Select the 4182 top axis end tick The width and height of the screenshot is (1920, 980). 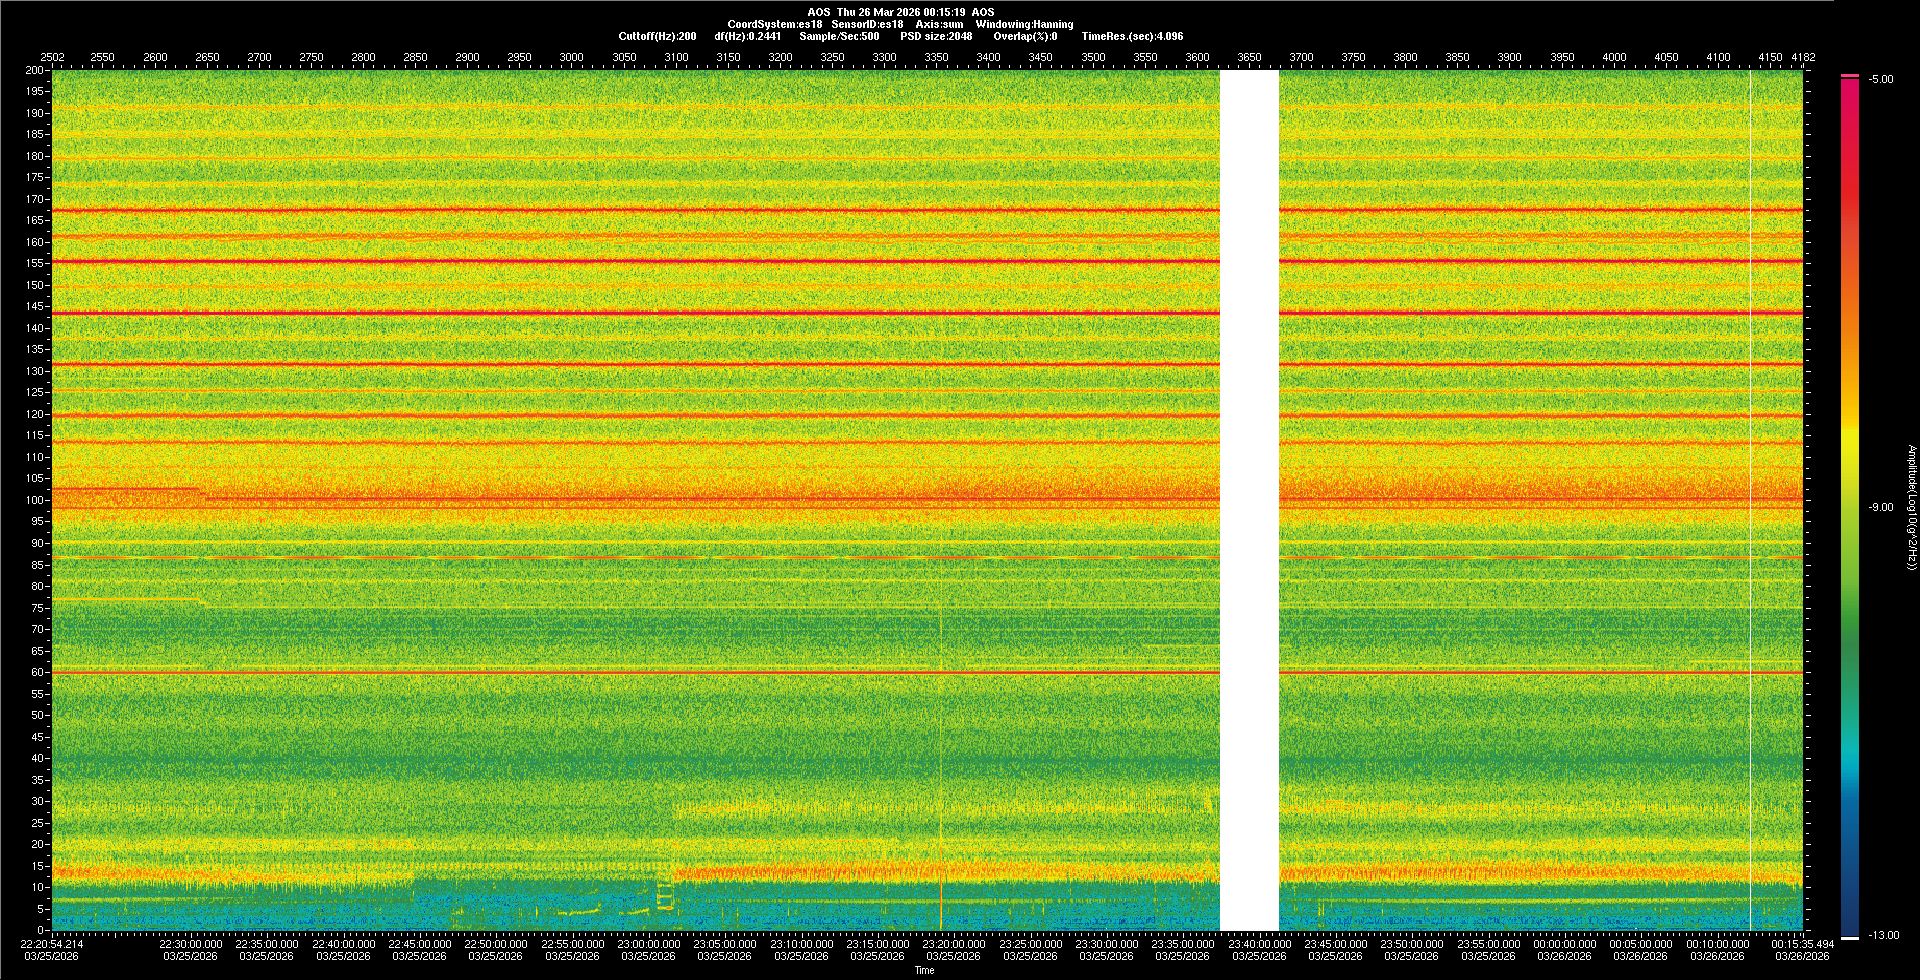pos(1802,57)
